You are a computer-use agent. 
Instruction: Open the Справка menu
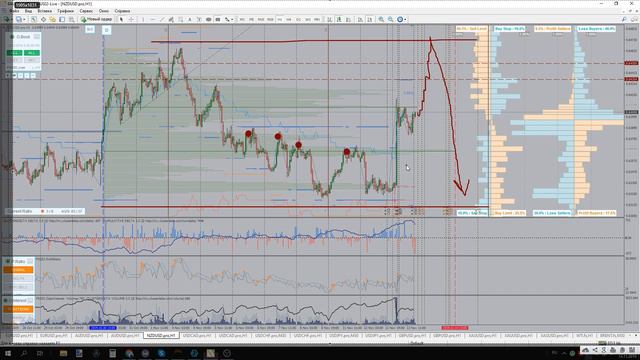122,11
